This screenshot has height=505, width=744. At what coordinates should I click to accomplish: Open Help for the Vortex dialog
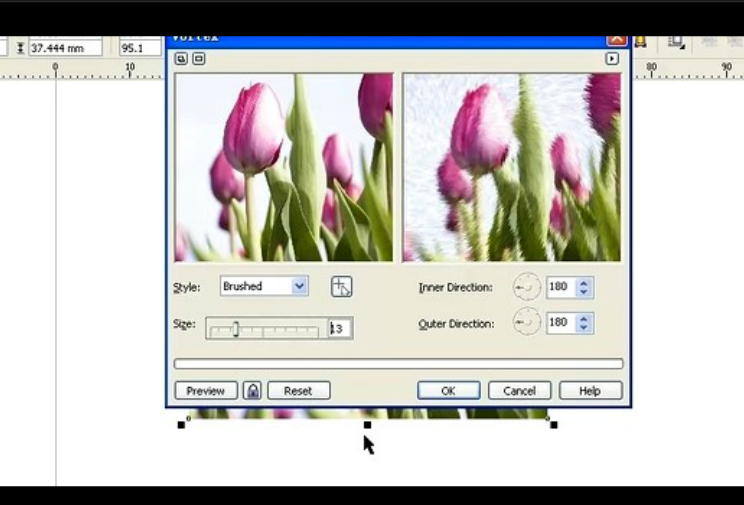point(590,391)
